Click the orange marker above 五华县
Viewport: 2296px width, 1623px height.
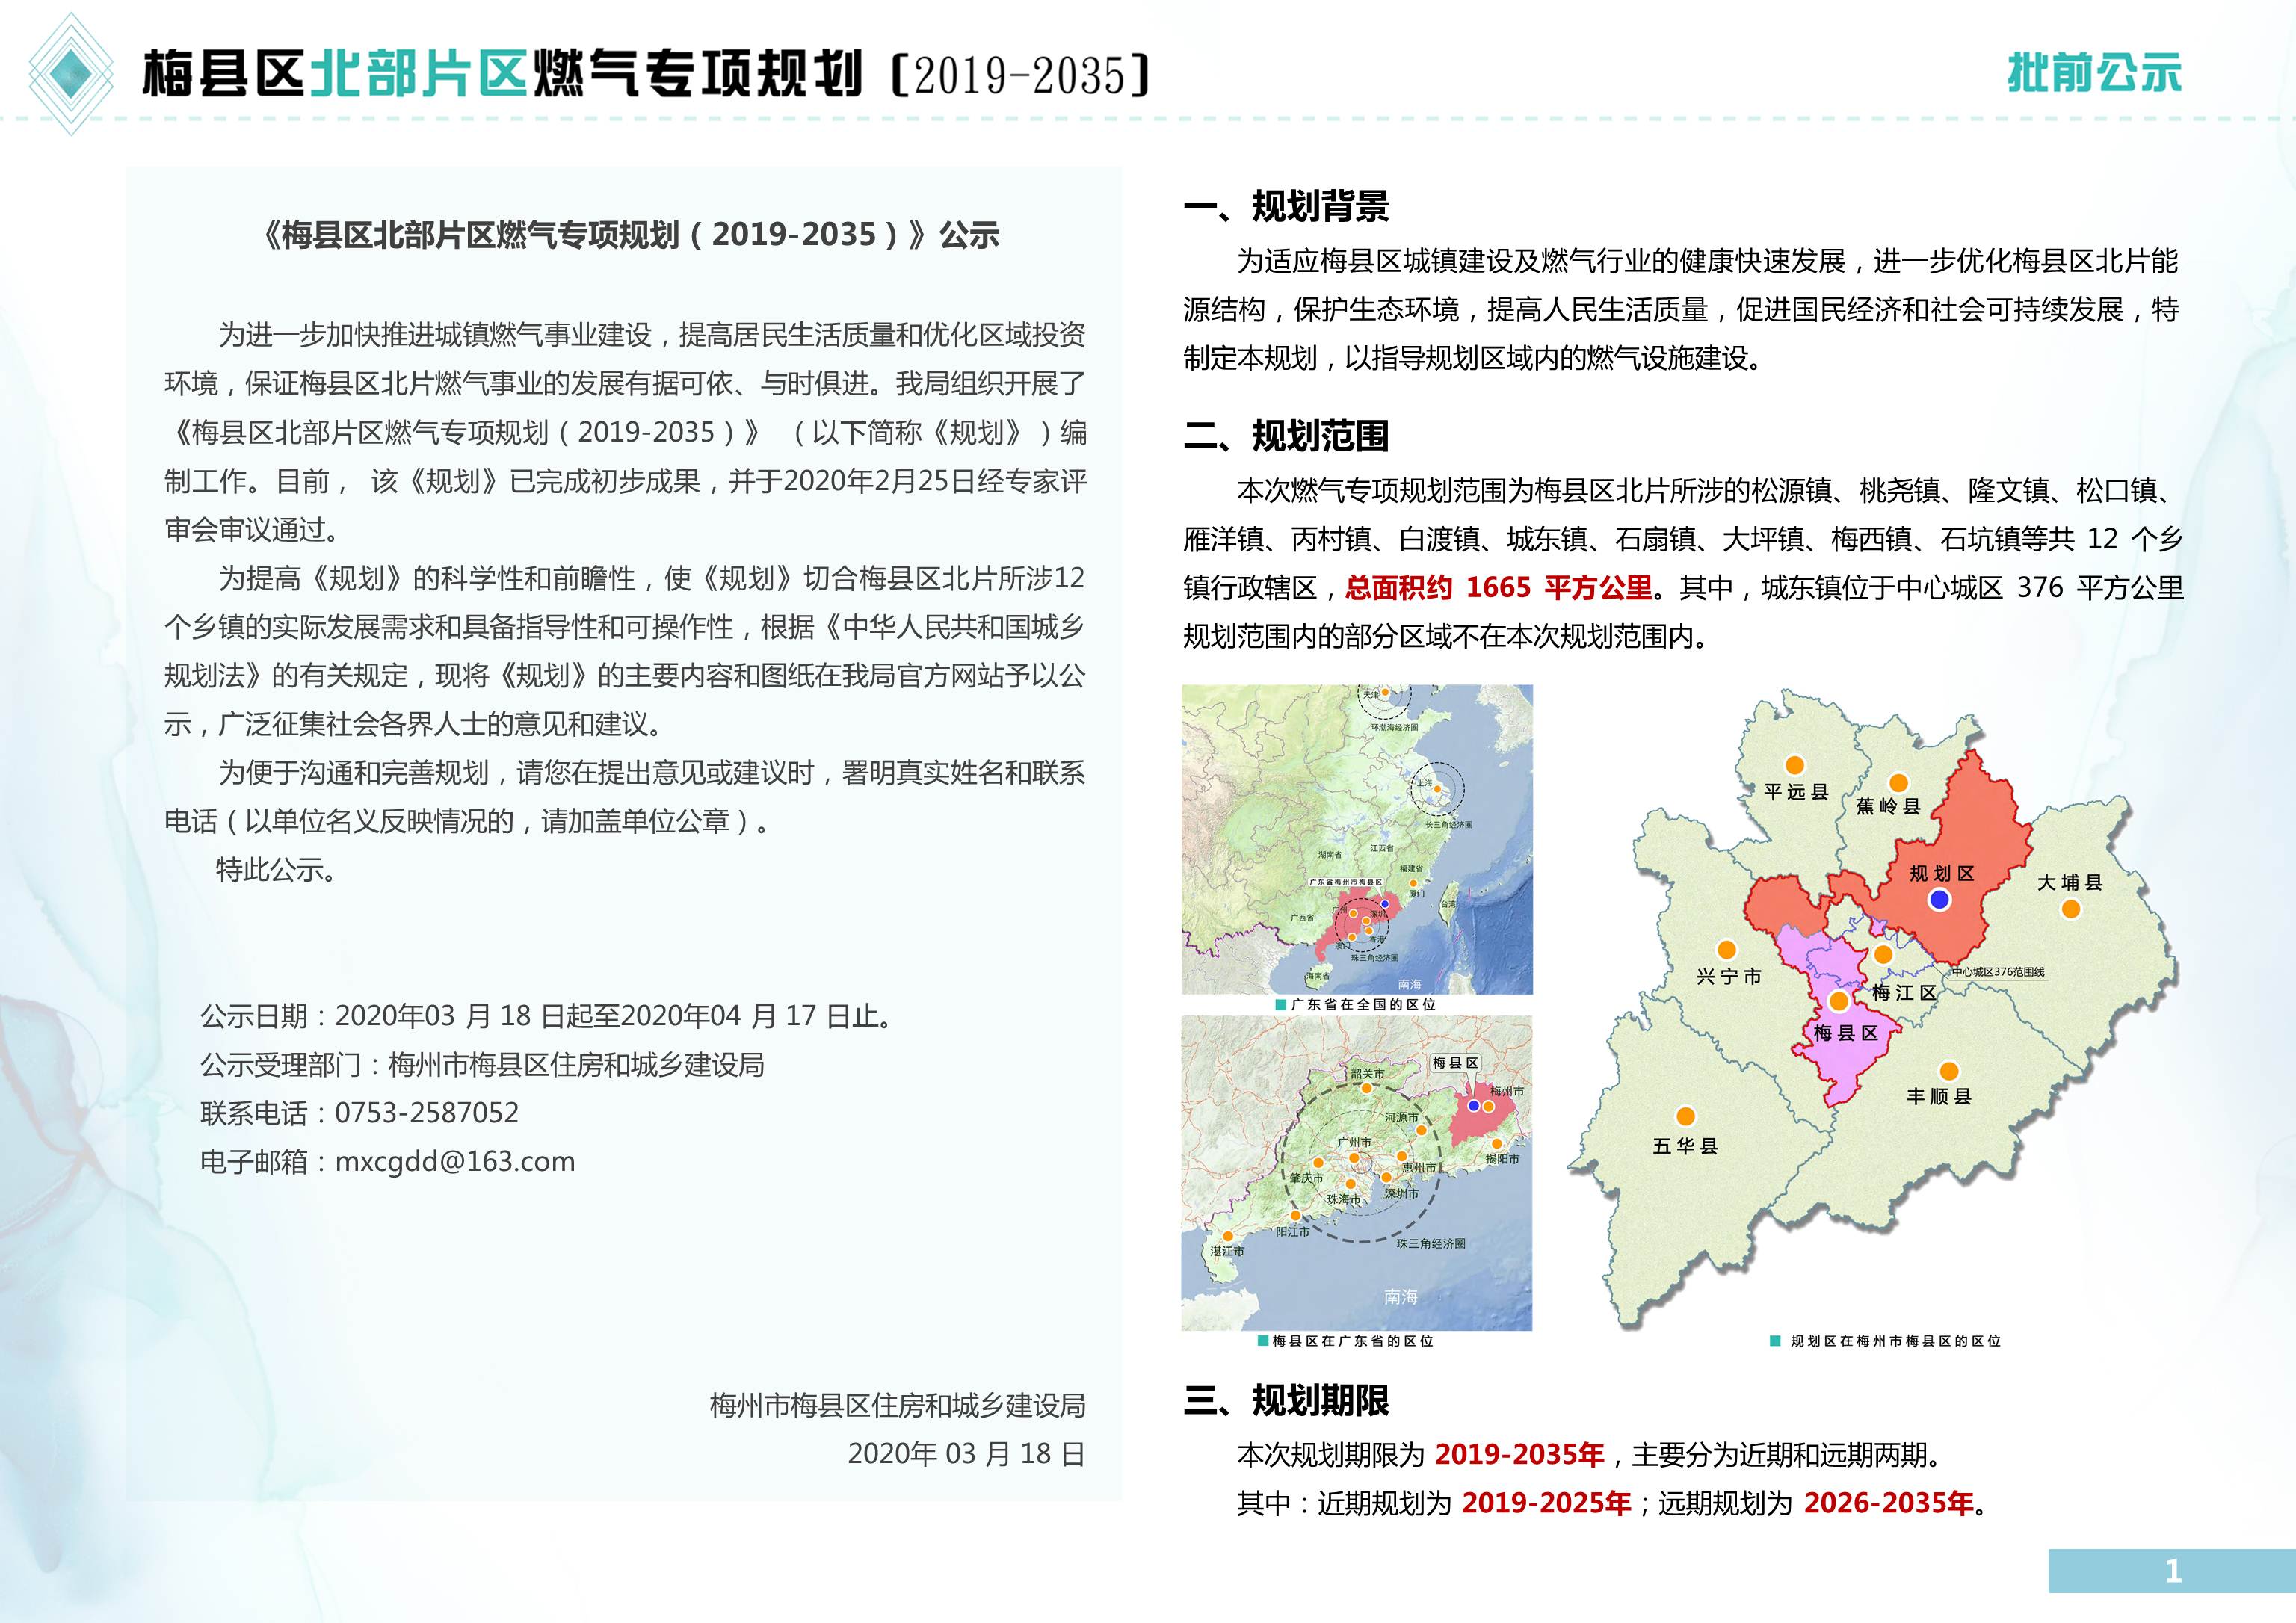(x=1686, y=1116)
